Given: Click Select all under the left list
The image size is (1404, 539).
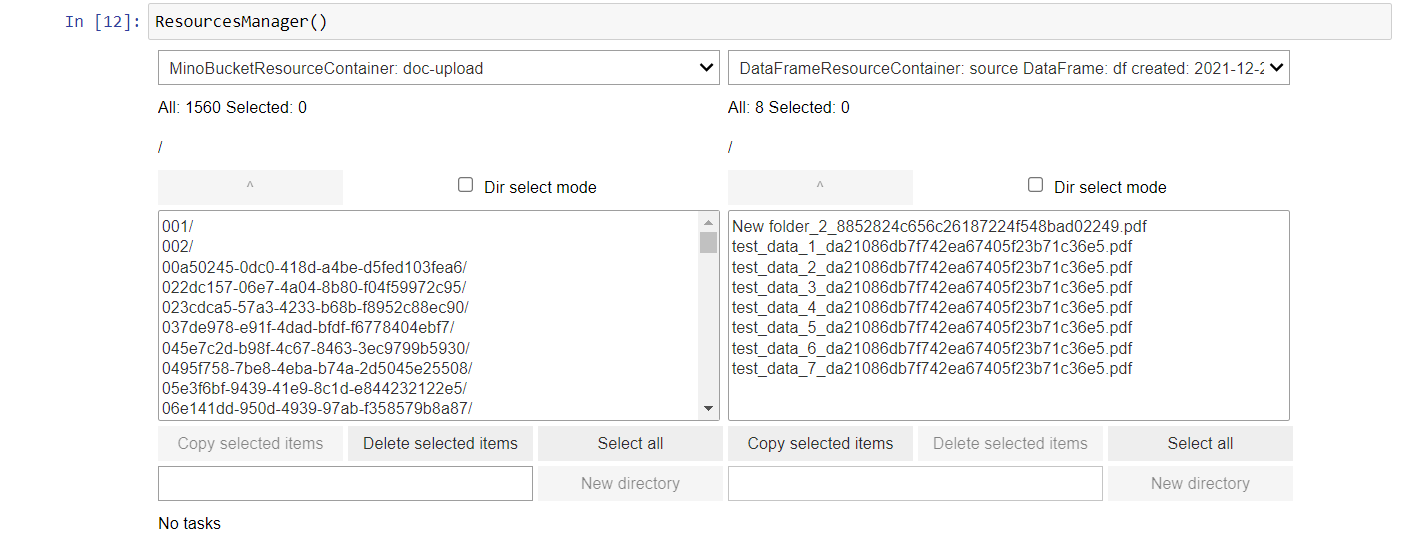Looking at the screenshot, I should point(630,443).
